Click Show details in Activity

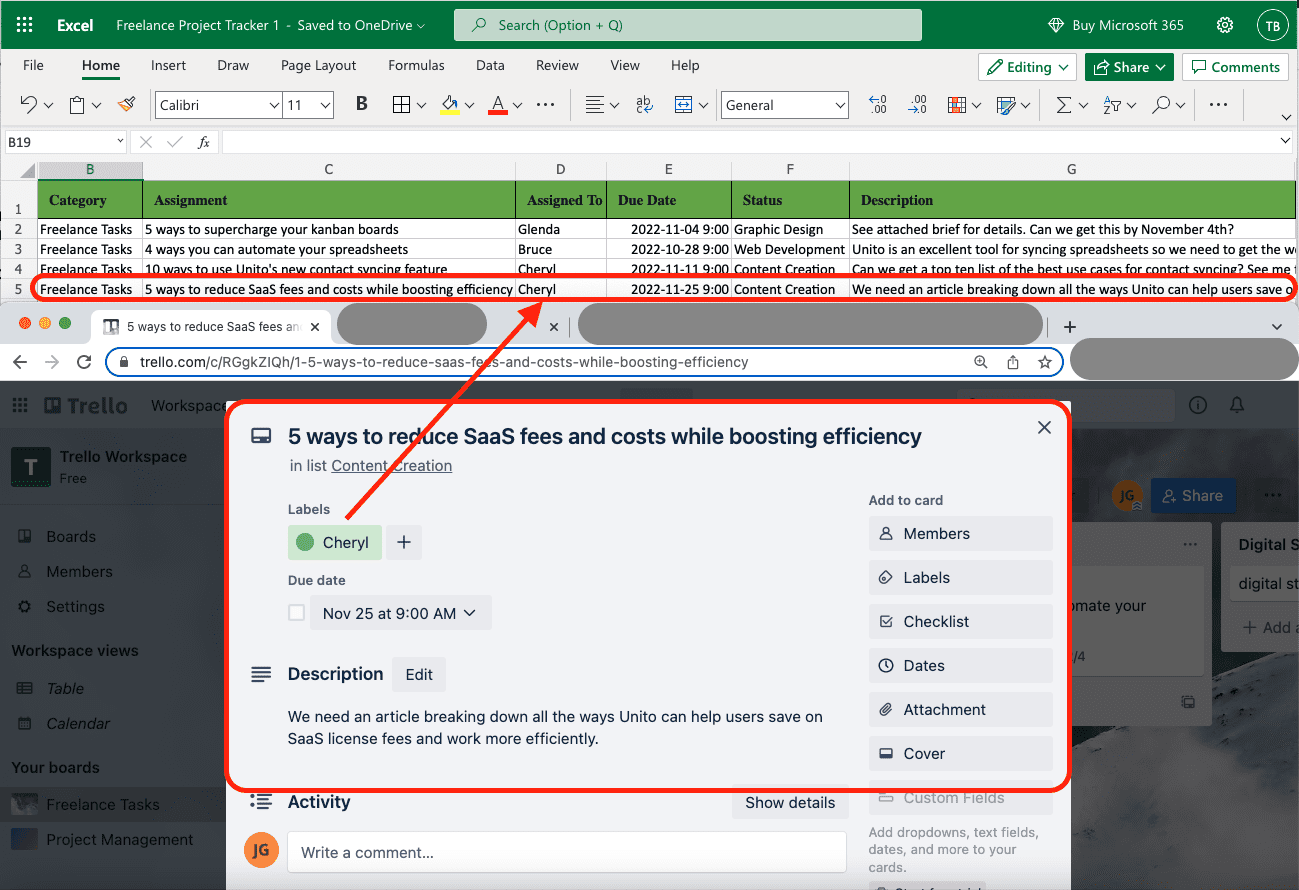pyautogui.click(x=790, y=802)
